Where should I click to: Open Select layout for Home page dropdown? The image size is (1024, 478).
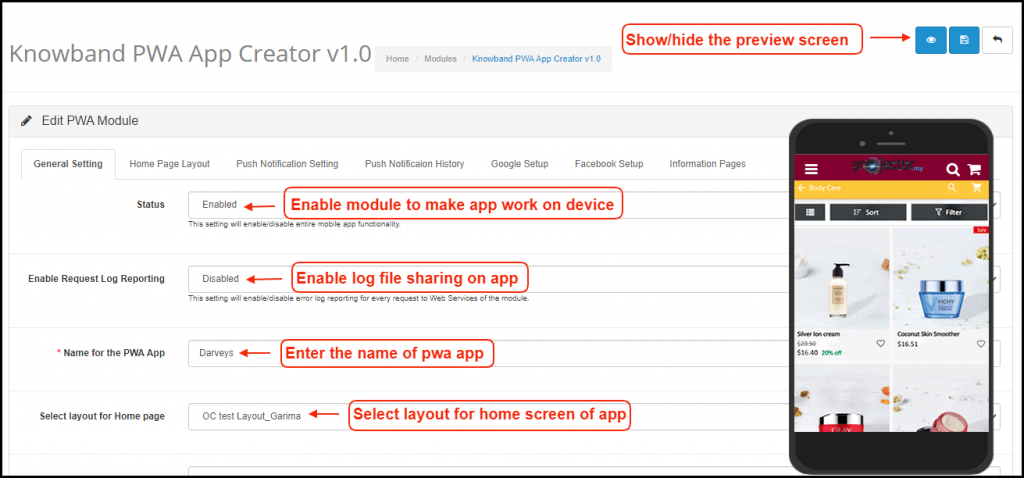click(594, 416)
